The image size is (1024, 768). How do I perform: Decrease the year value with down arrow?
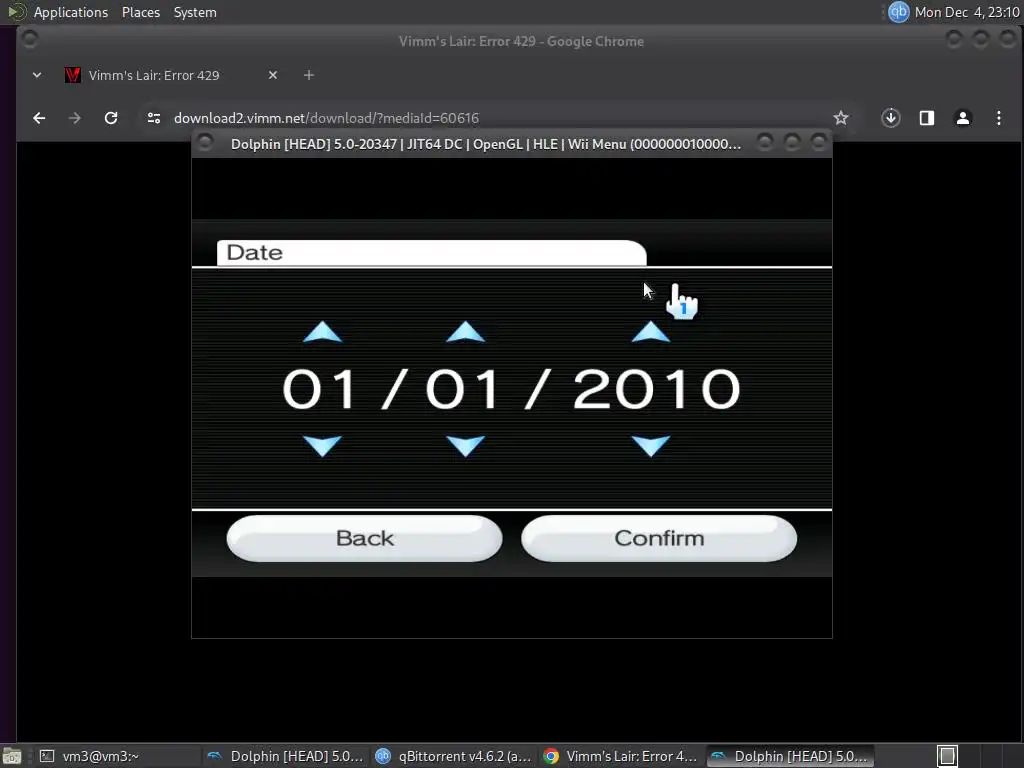[x=650, y=446]
